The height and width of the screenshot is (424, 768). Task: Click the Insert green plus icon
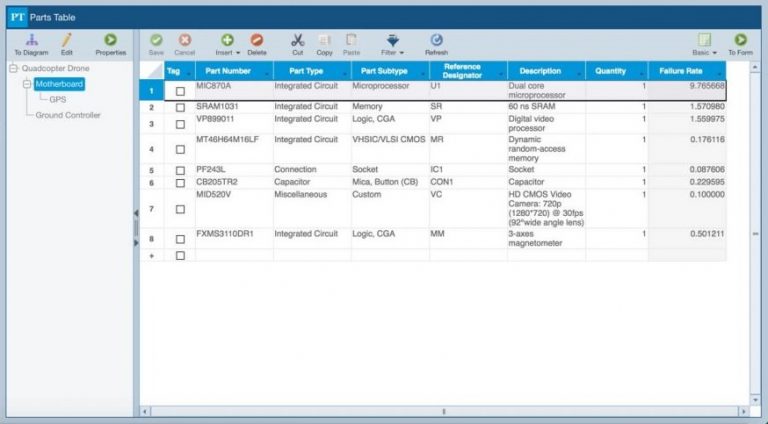coord(227,40)
